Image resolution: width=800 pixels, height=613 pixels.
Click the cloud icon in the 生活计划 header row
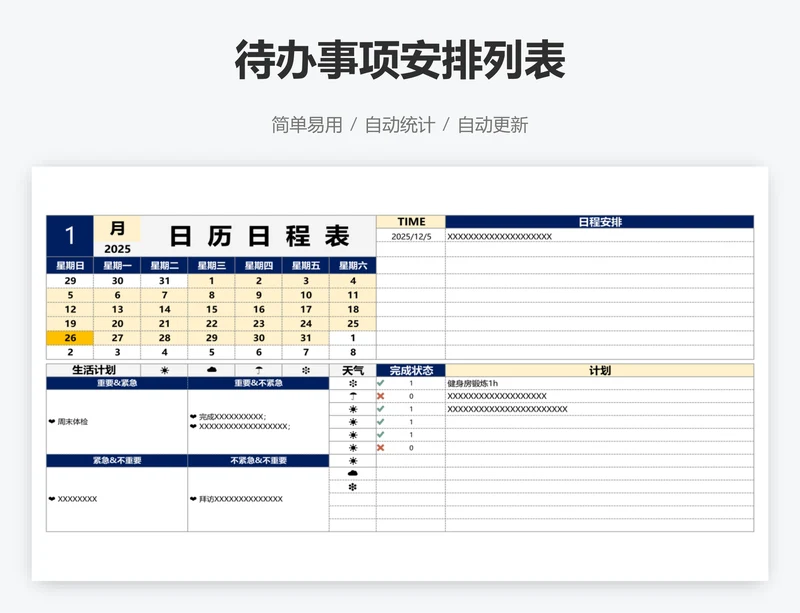click(212, 370)
